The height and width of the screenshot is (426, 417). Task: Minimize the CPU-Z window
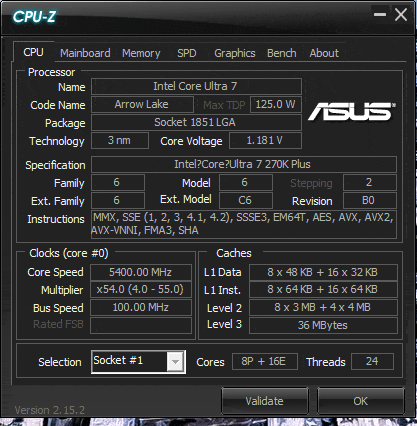(380, 14)
